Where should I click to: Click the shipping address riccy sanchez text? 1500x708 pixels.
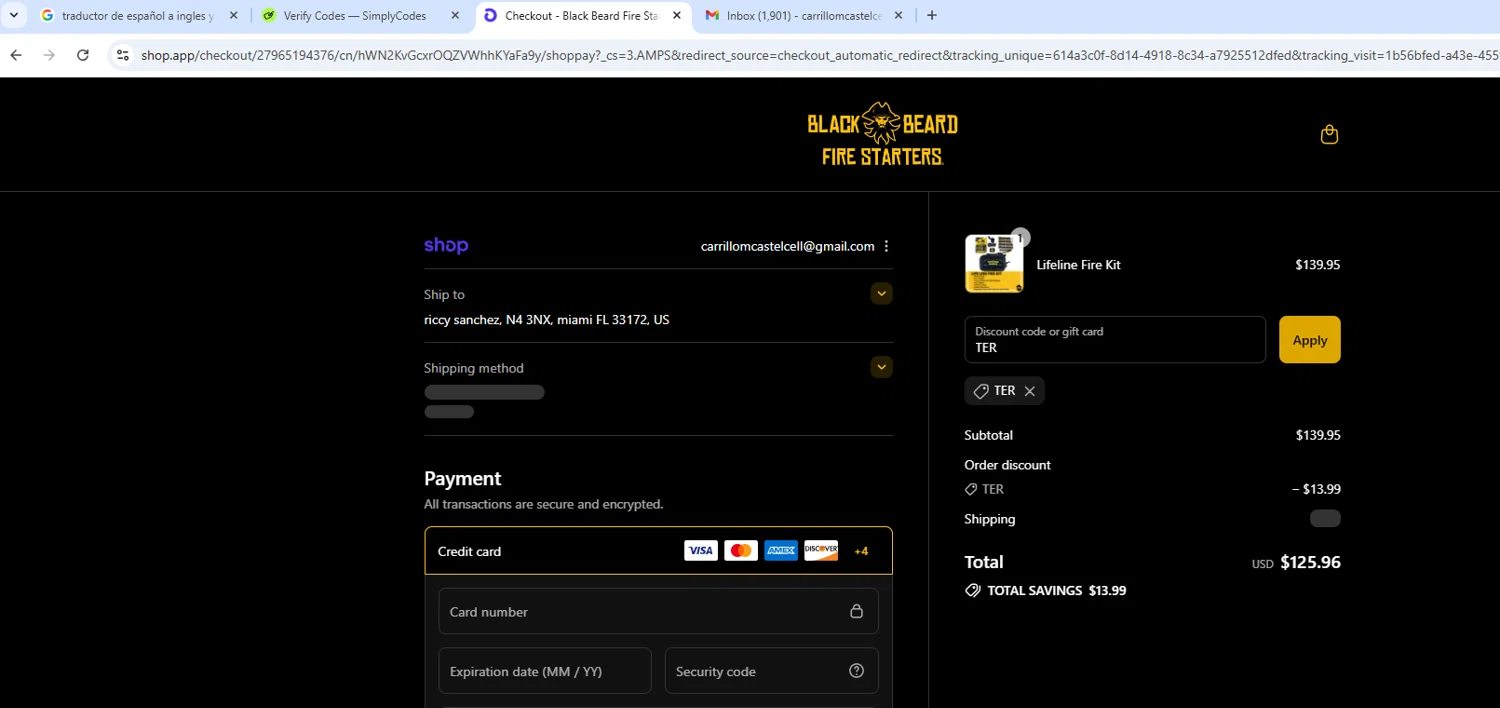547,320
